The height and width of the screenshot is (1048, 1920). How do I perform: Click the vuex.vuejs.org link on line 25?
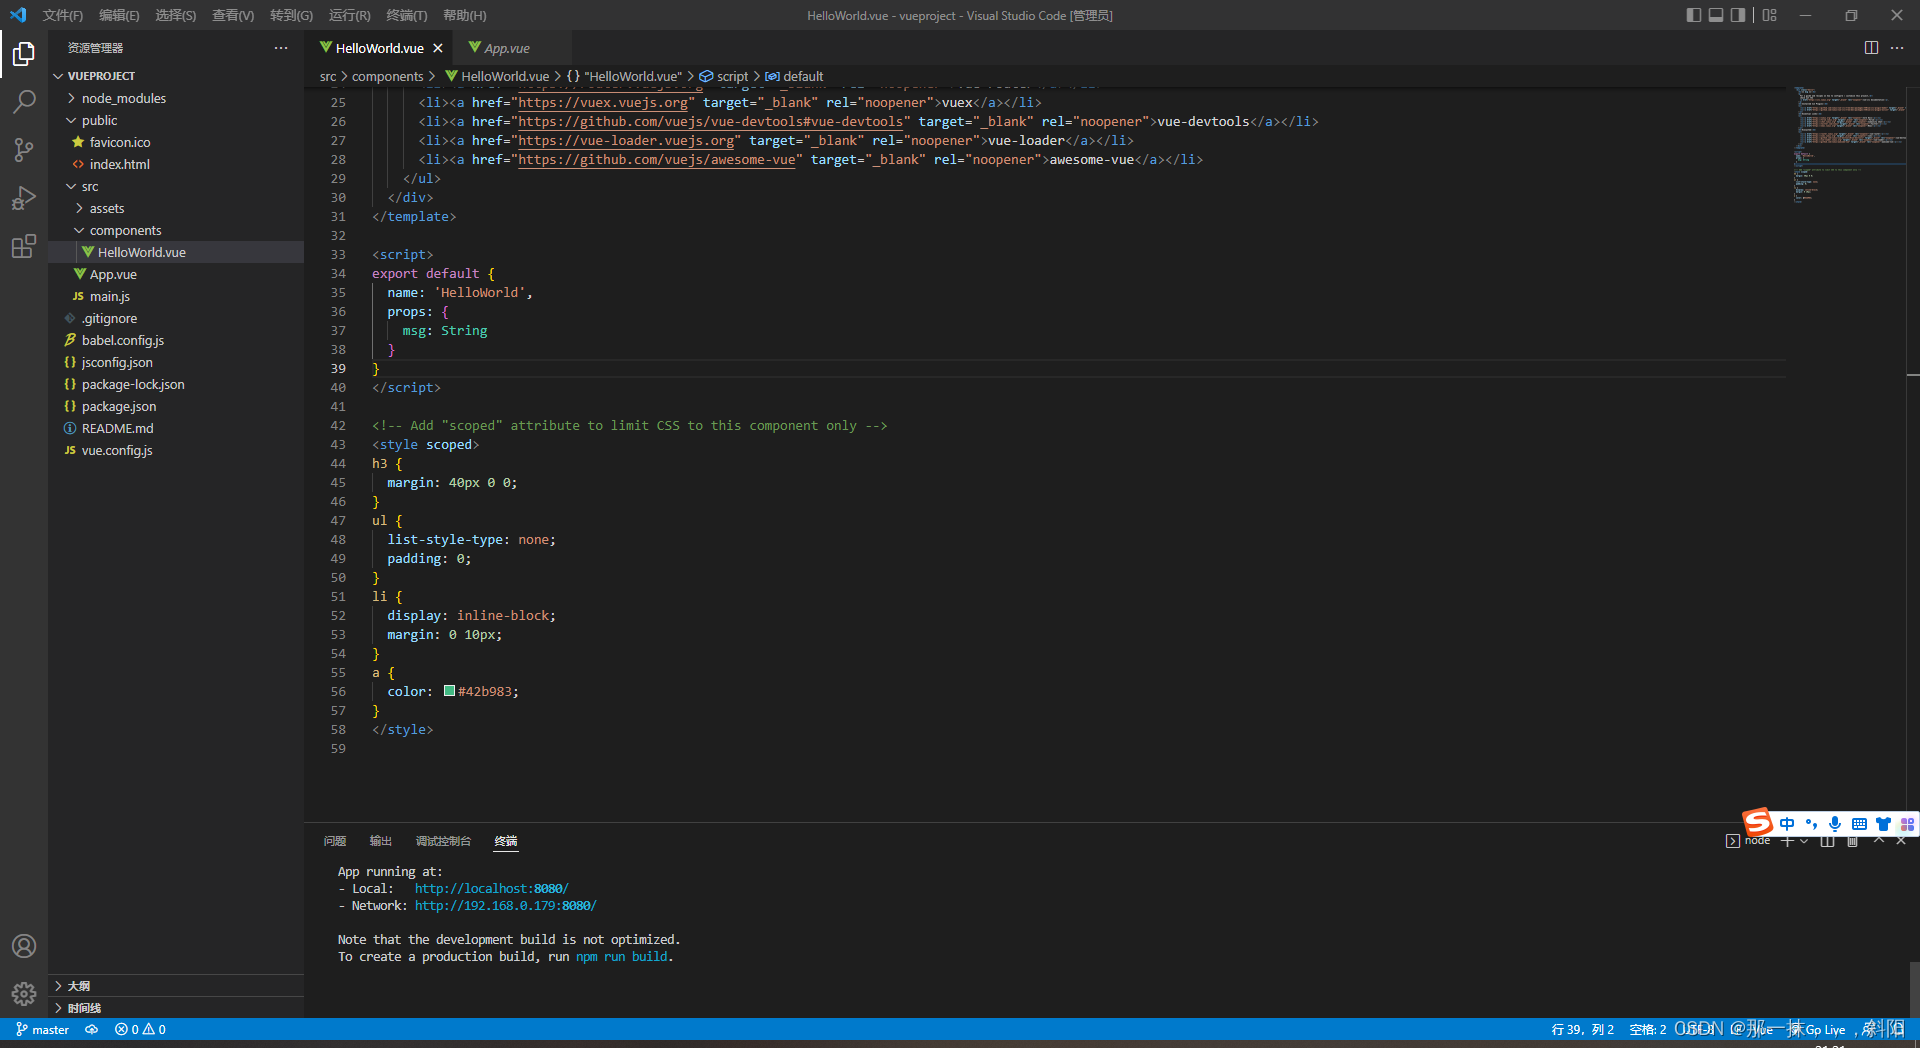coord(603,102)
